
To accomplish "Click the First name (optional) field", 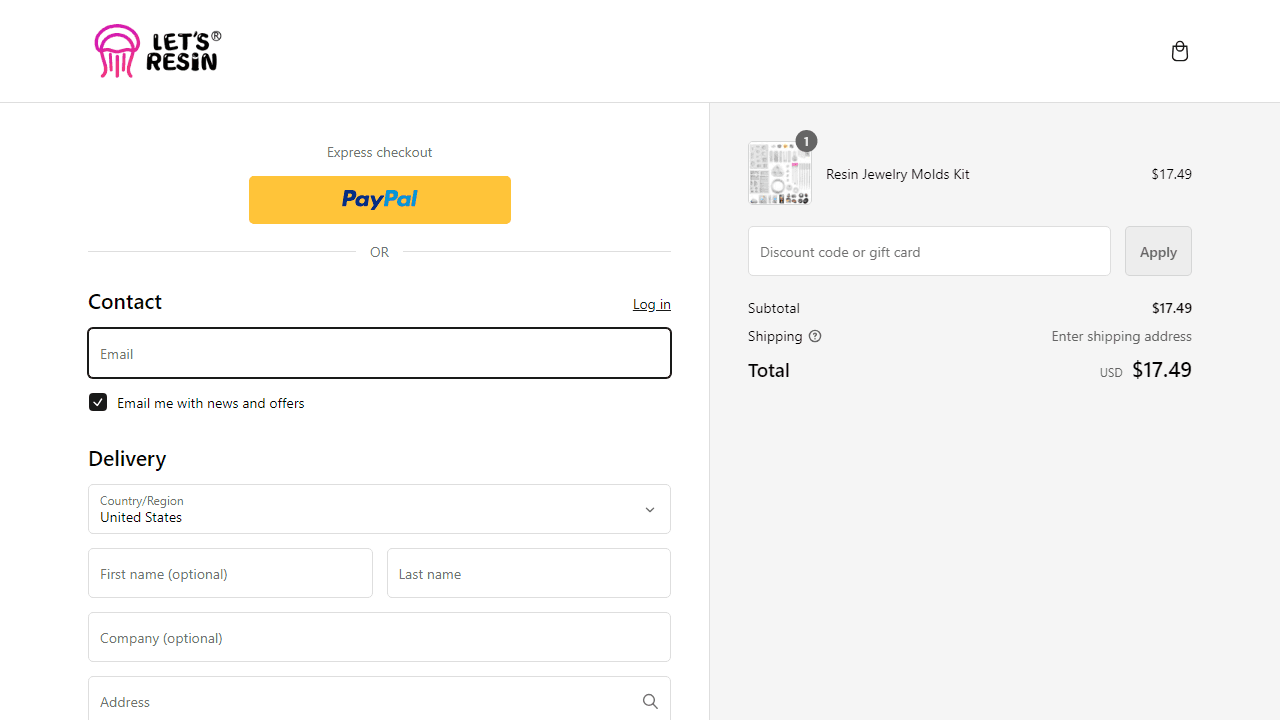I will (x=230, y=573).
